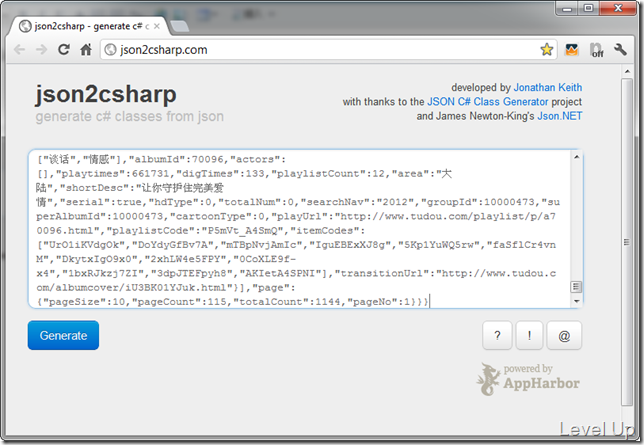Click the json2csharp heading title

(x=106, y=94)
